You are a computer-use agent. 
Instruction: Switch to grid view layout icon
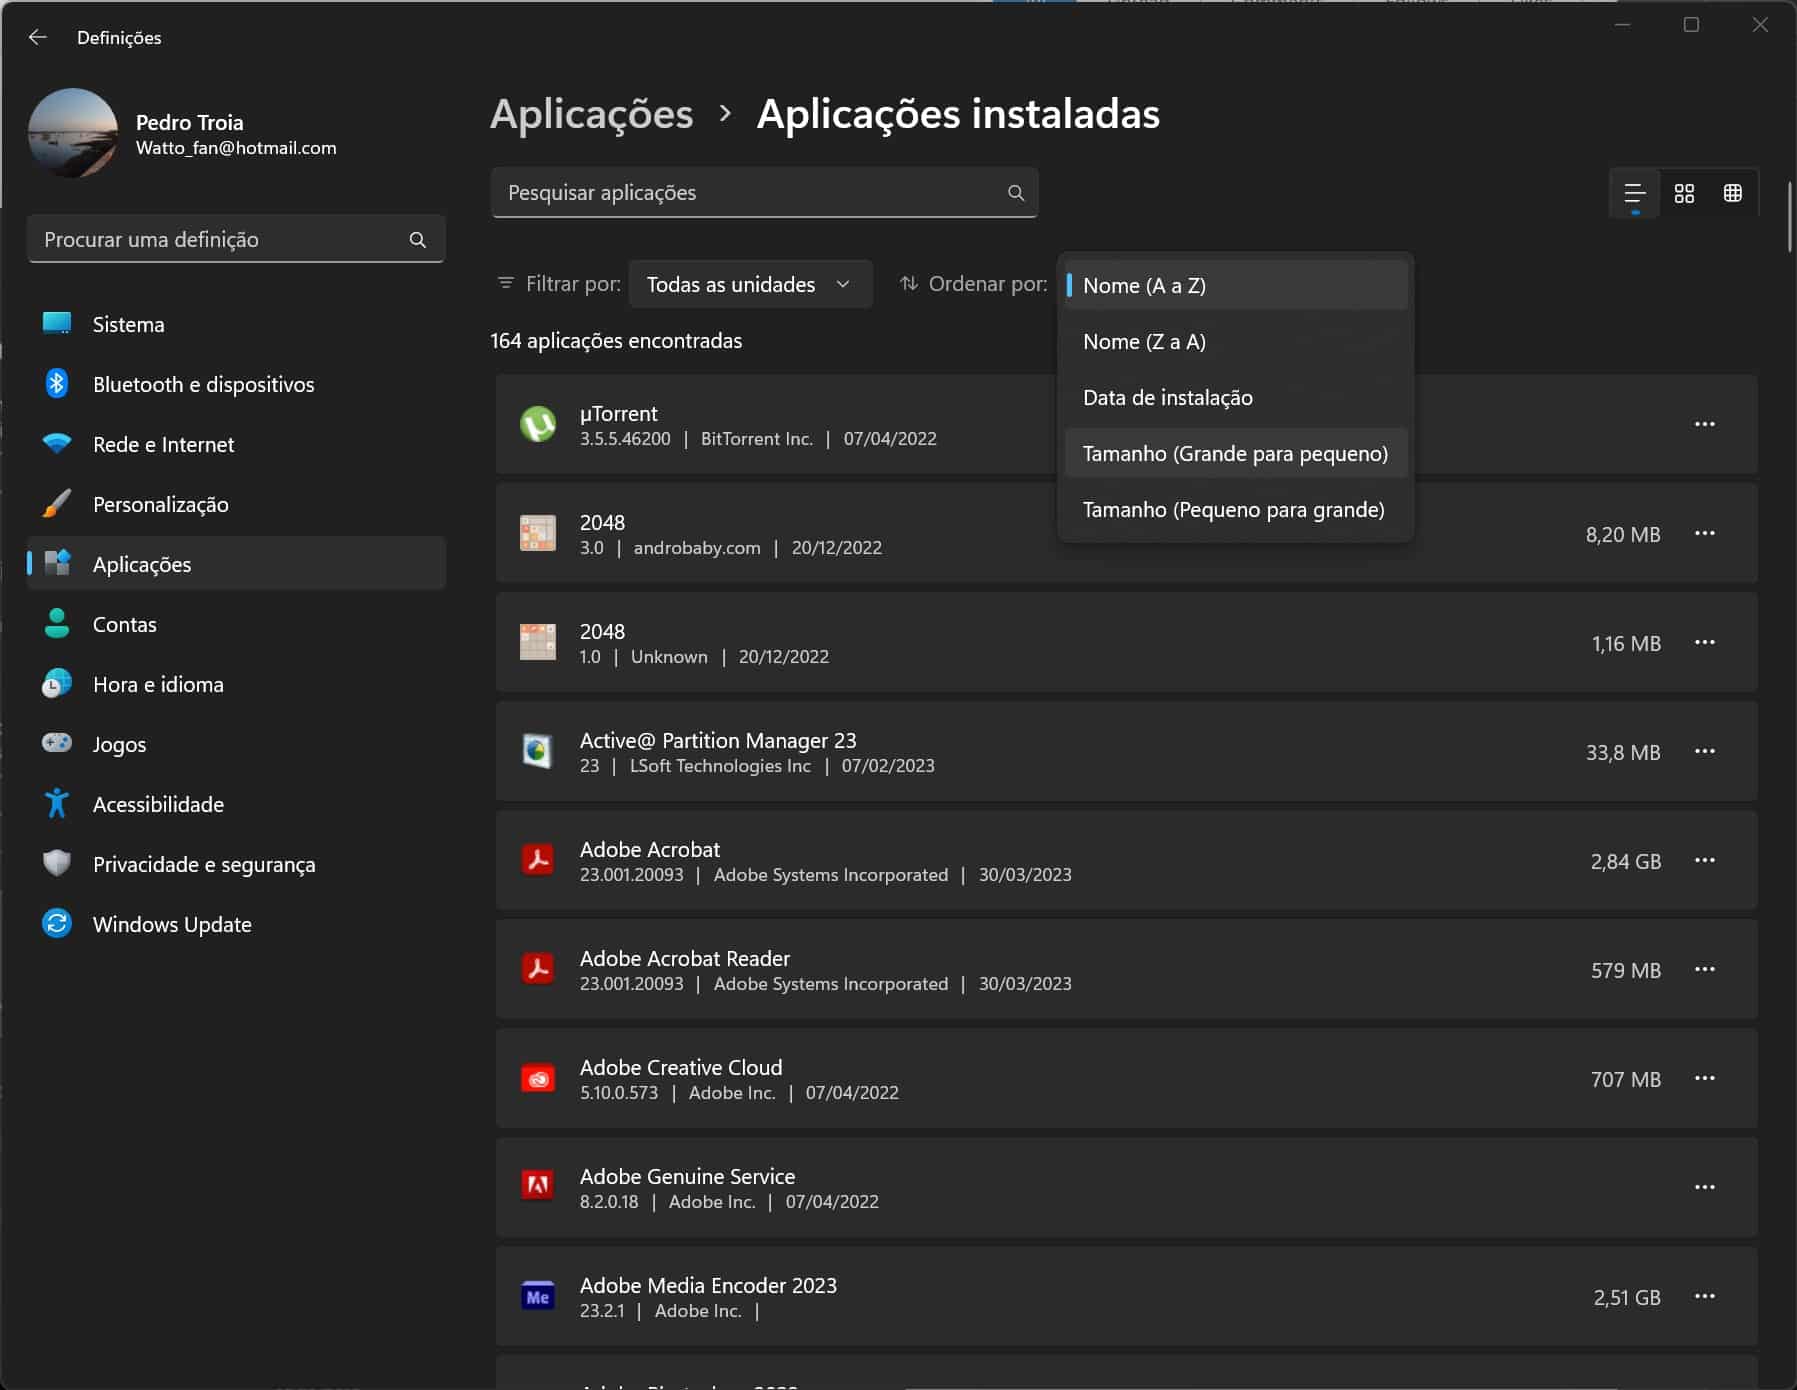[1684, 193]
